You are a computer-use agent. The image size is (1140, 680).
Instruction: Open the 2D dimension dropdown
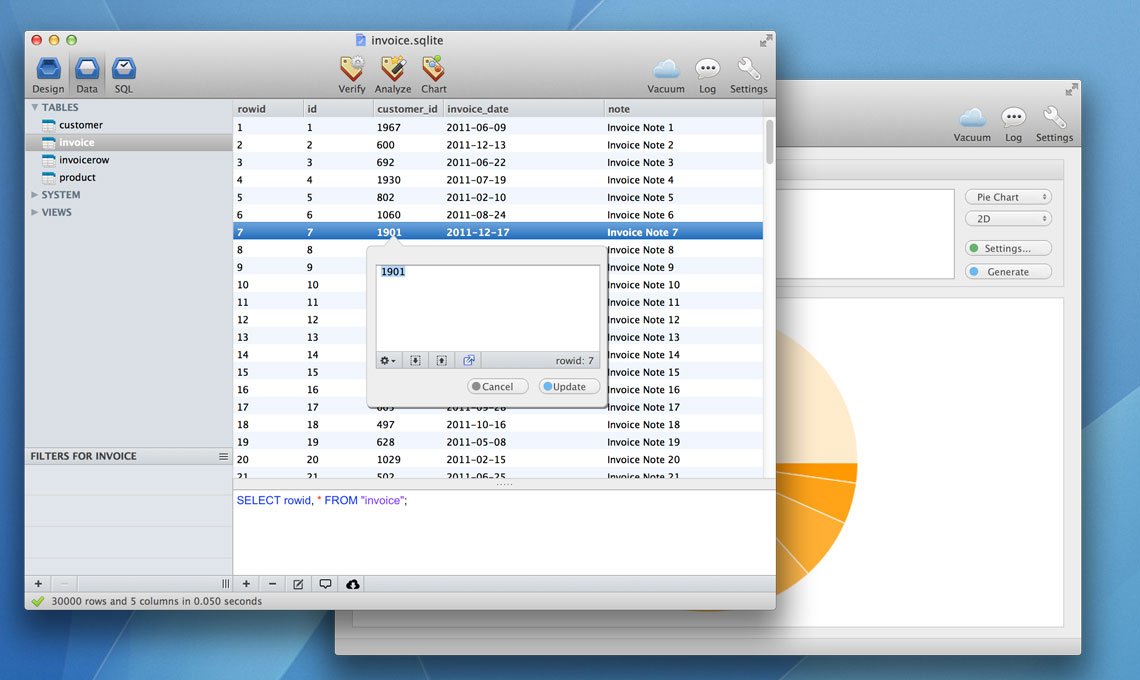1008,219
